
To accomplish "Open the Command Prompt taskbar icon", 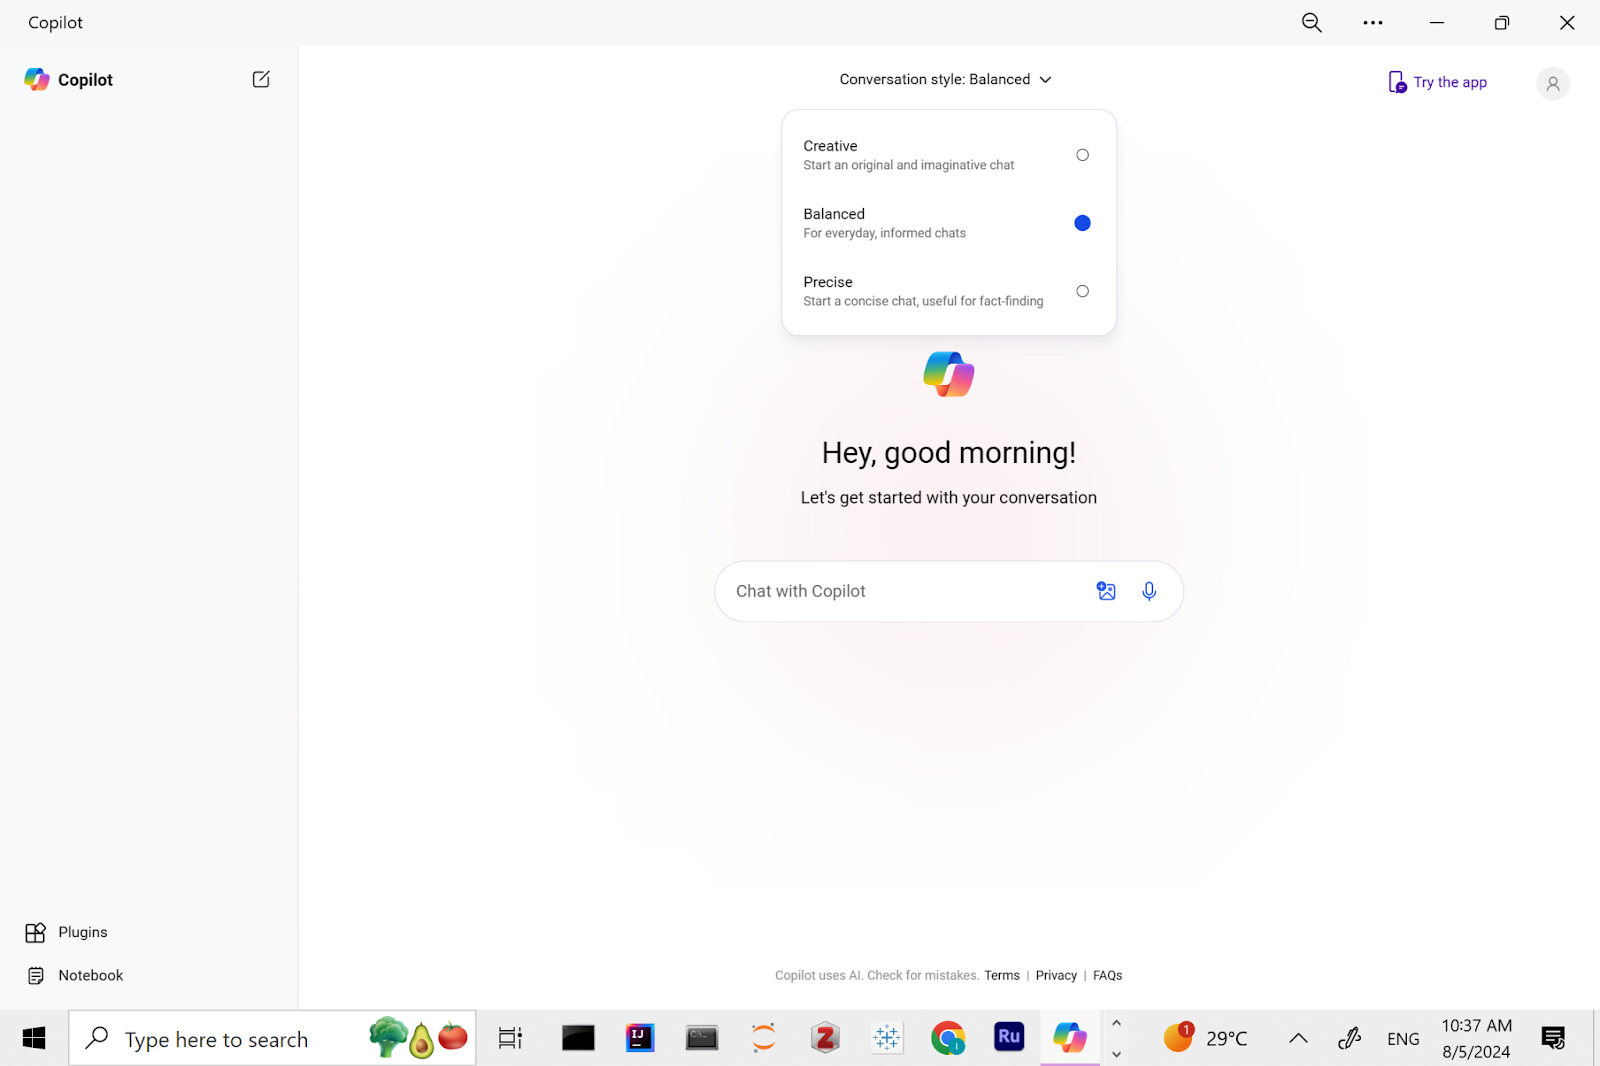I will click(702, 1039).
